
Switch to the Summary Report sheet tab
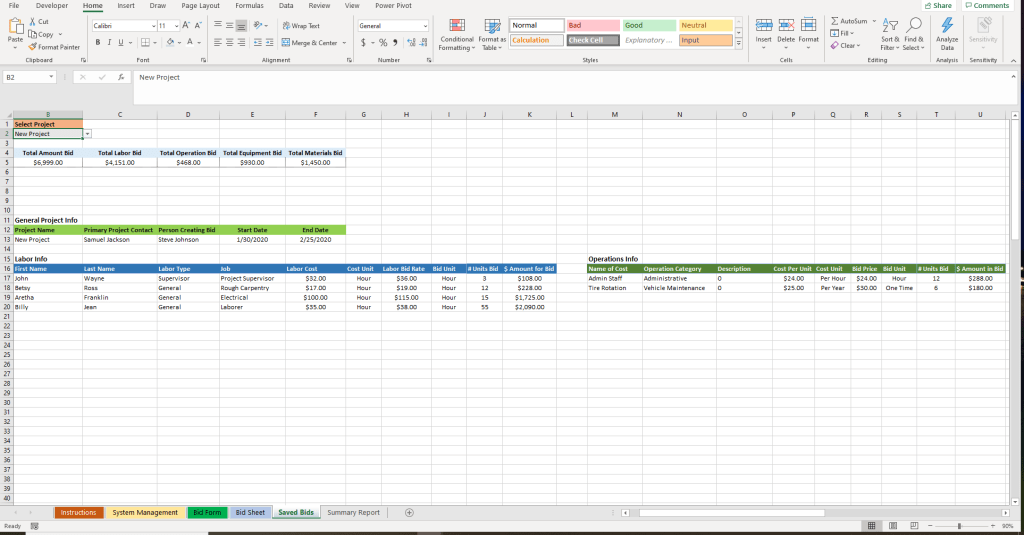pyautogui.click(x=353, y=512)
